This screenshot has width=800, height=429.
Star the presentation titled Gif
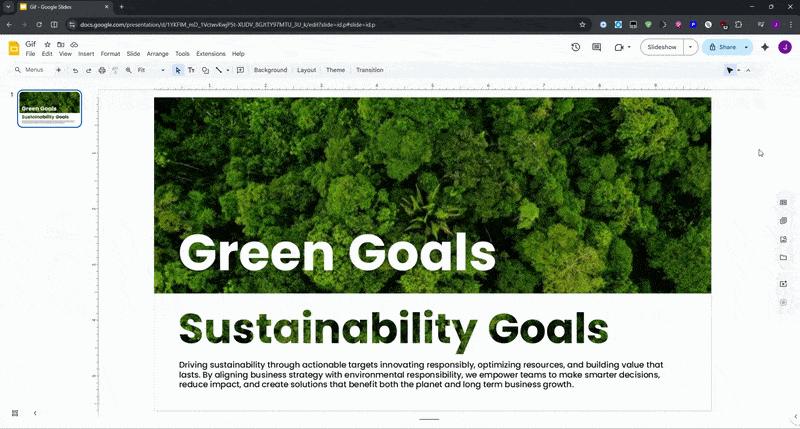point(47,44)
